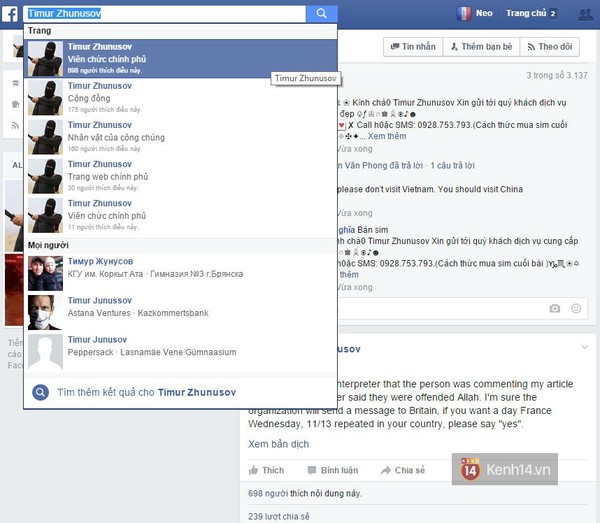Viewport: 600px width, 523px height.
Task: Click 'Mọi người' section header in dropdown
Action: (48, 245)
